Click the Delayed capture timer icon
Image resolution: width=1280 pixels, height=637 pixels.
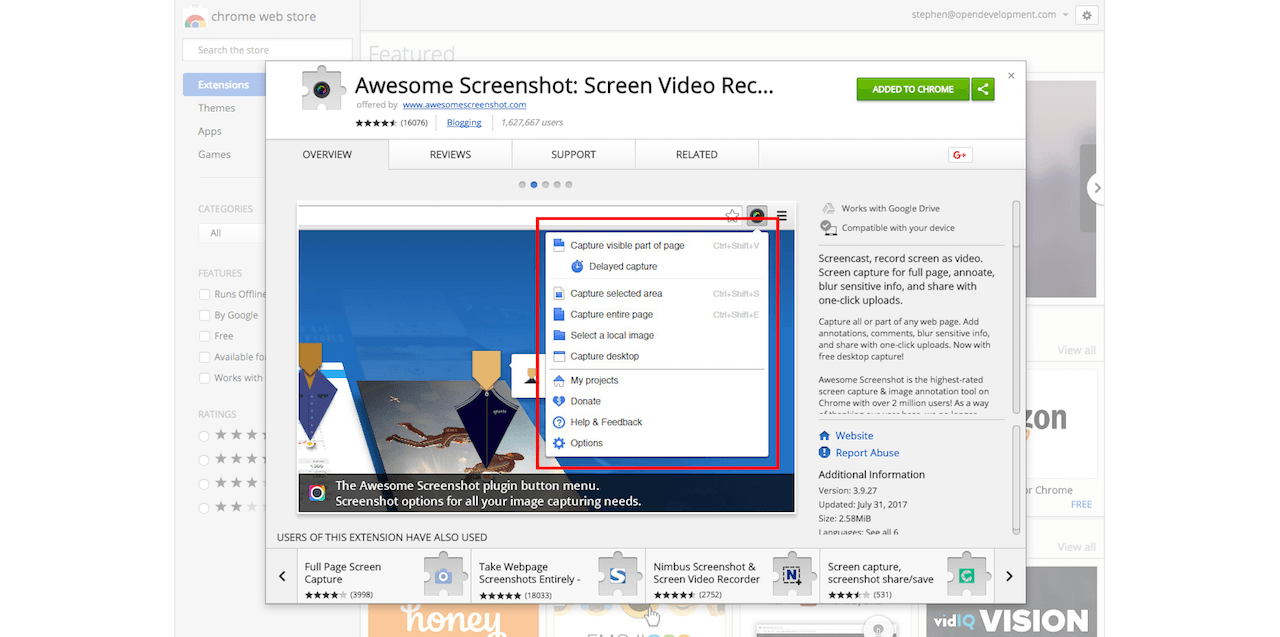click(x=577, y=267)
